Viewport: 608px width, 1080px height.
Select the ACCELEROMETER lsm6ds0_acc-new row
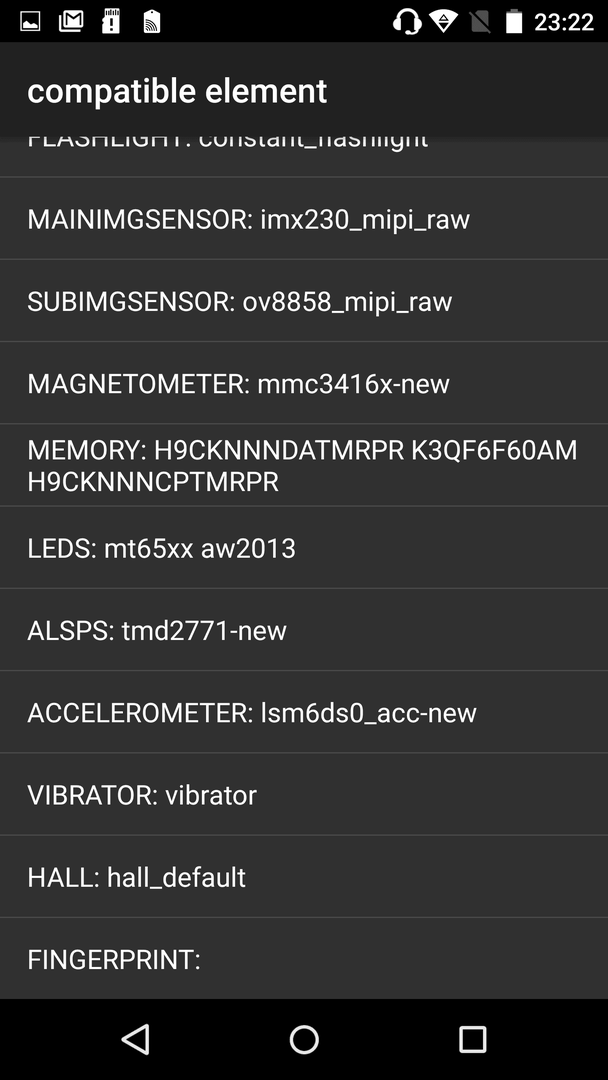(x=304, y=712)
